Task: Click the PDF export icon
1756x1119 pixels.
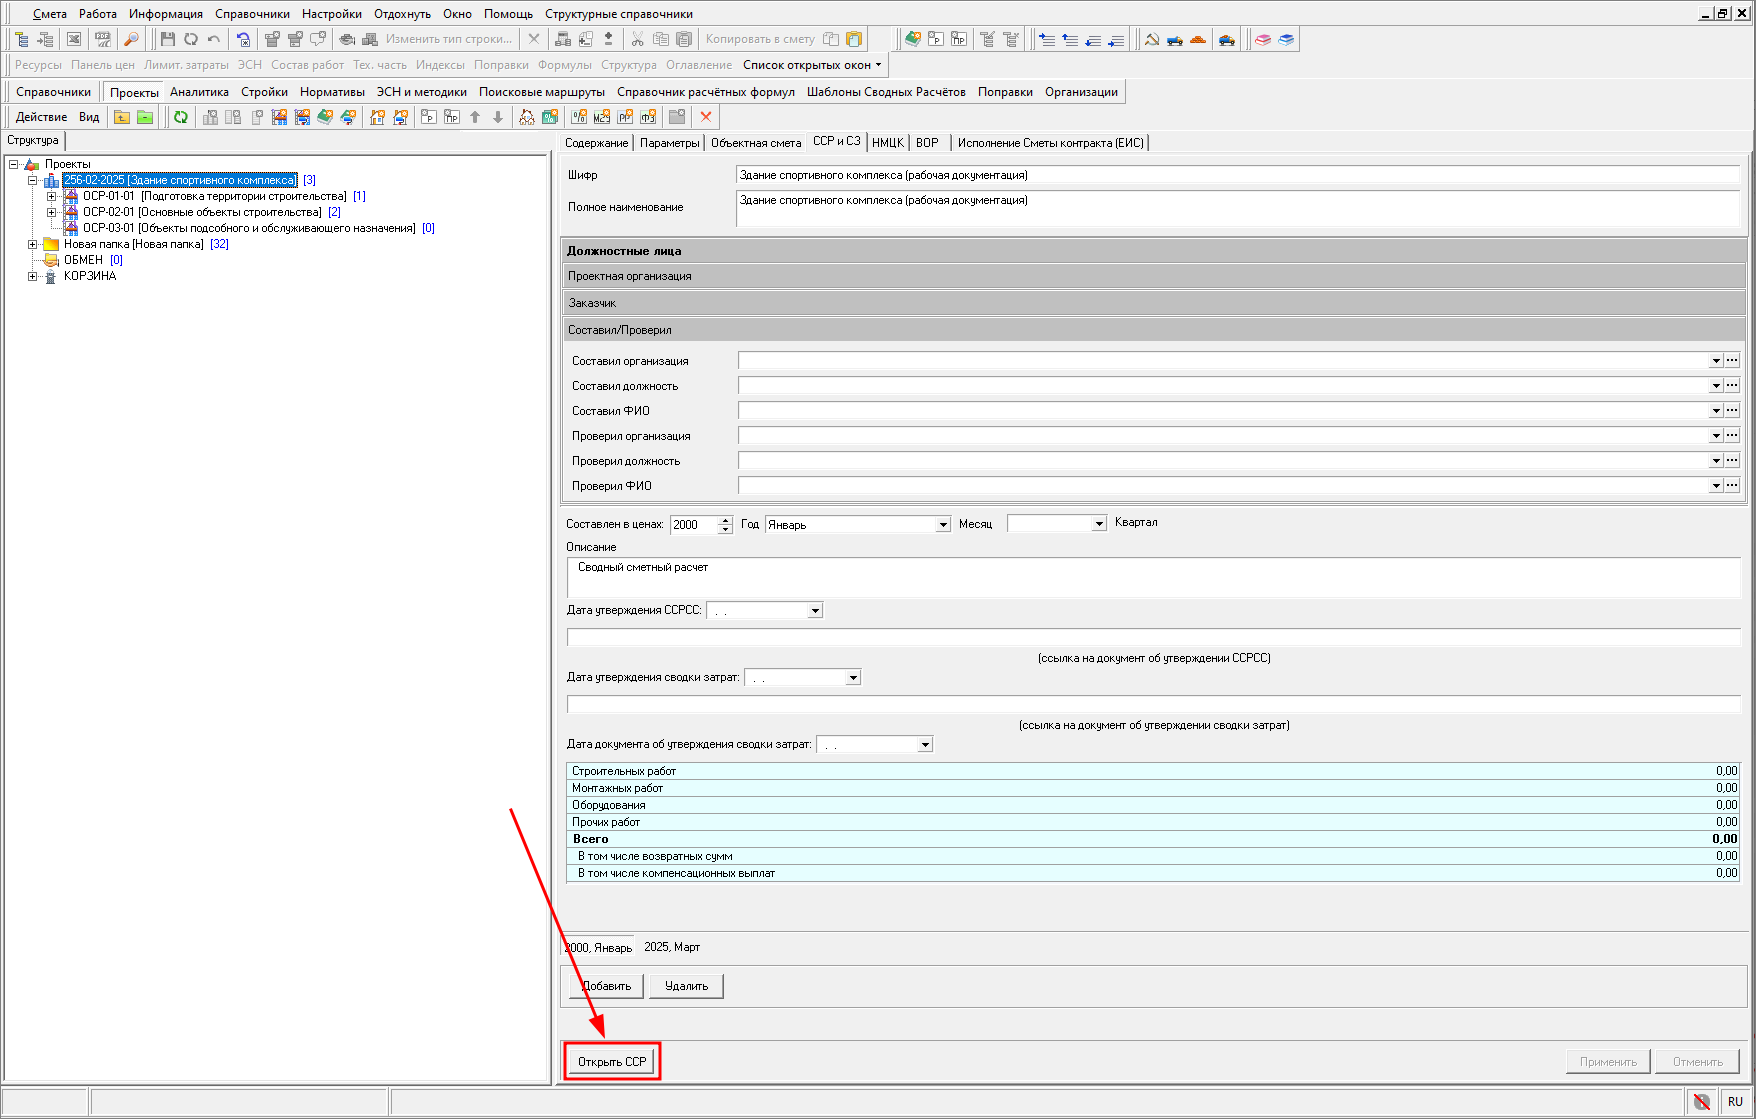Action: pos(102,39)
